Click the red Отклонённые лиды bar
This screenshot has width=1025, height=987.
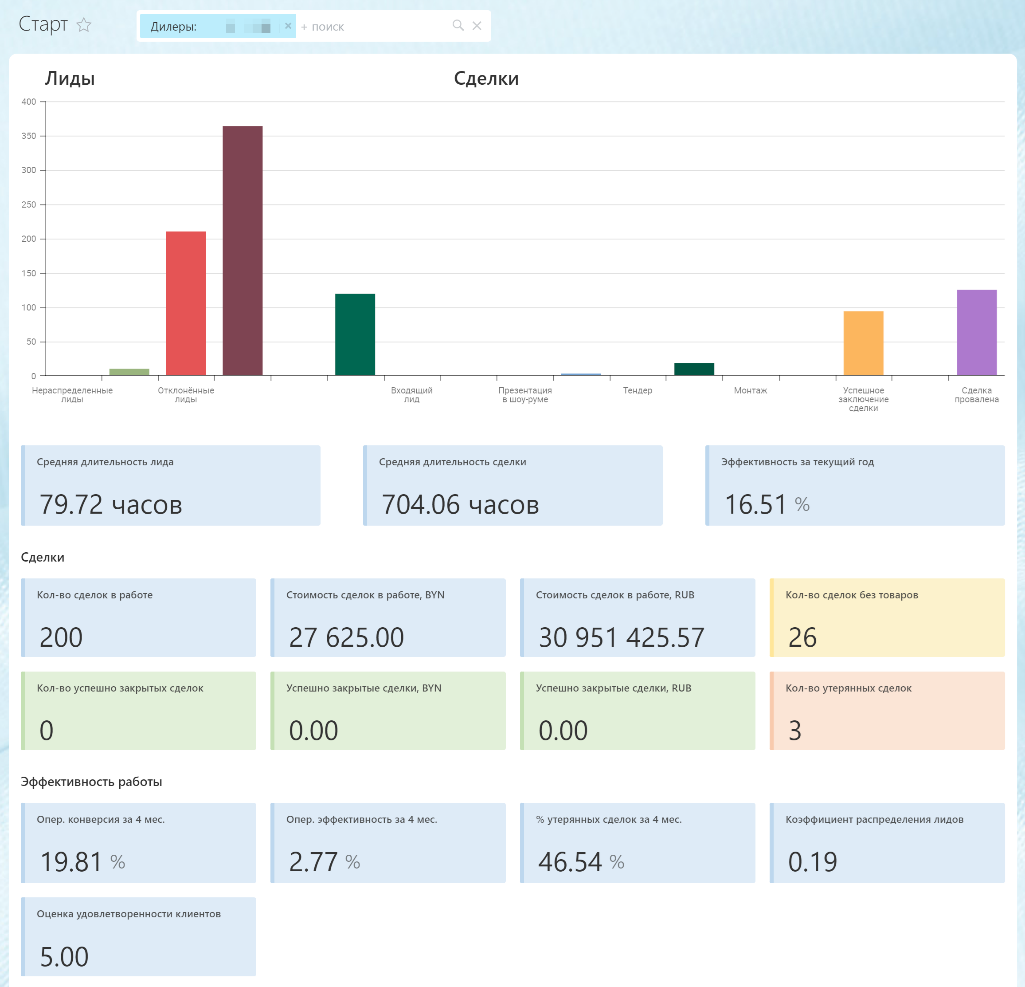pyautogui.click(x=186, y=303)
